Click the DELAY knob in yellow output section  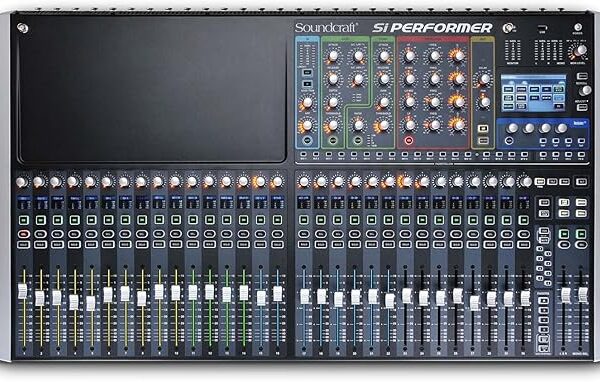tap(484, 79)
